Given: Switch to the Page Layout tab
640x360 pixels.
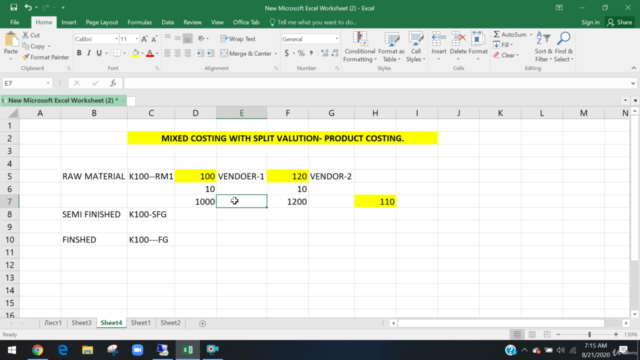Looking at the screenshot, I should click(102, 22).
